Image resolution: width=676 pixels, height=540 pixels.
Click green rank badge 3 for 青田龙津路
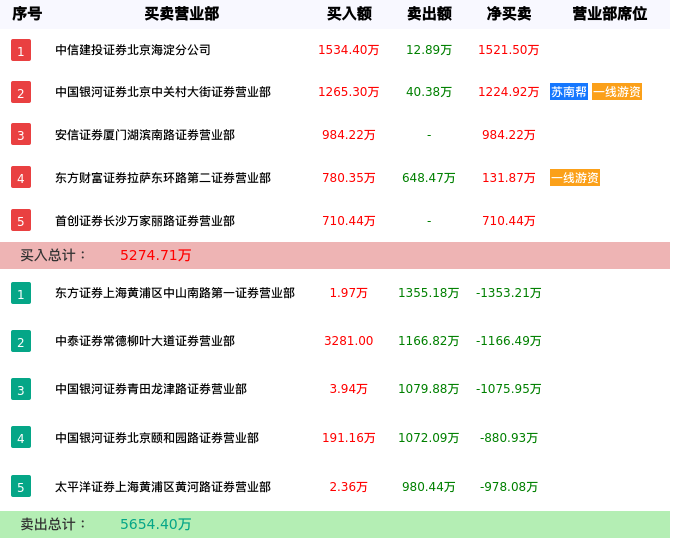click(21, 389)
